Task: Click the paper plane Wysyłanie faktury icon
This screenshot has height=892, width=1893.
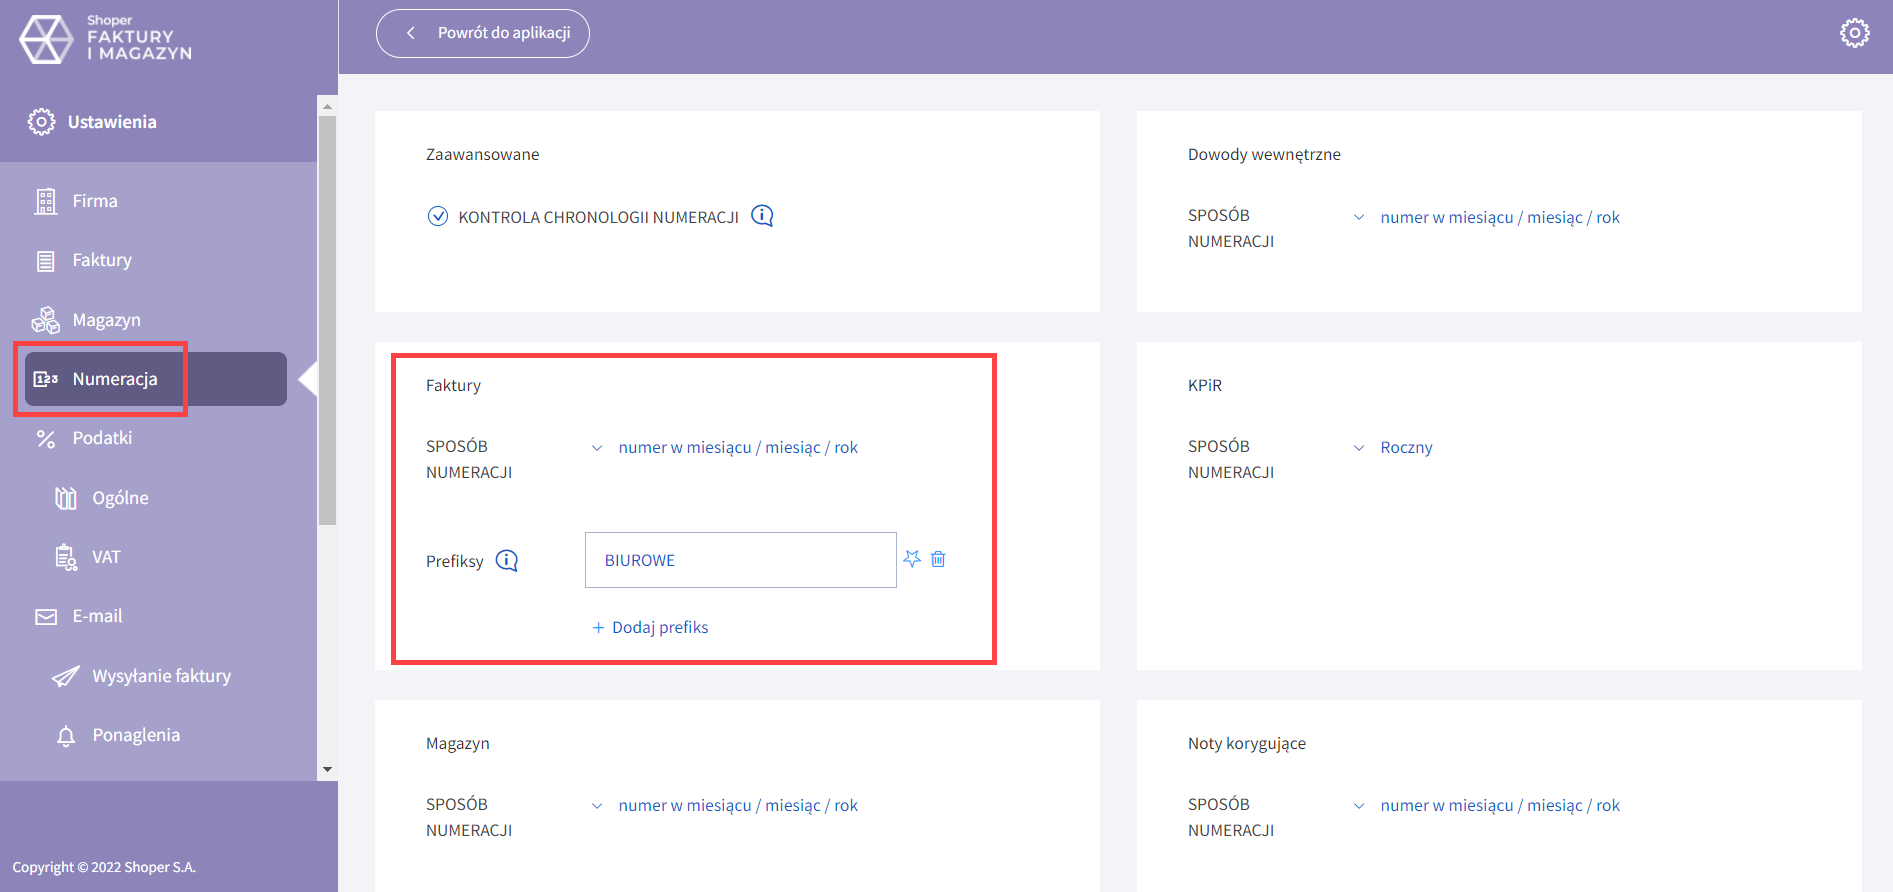Action: coord(66,677)
